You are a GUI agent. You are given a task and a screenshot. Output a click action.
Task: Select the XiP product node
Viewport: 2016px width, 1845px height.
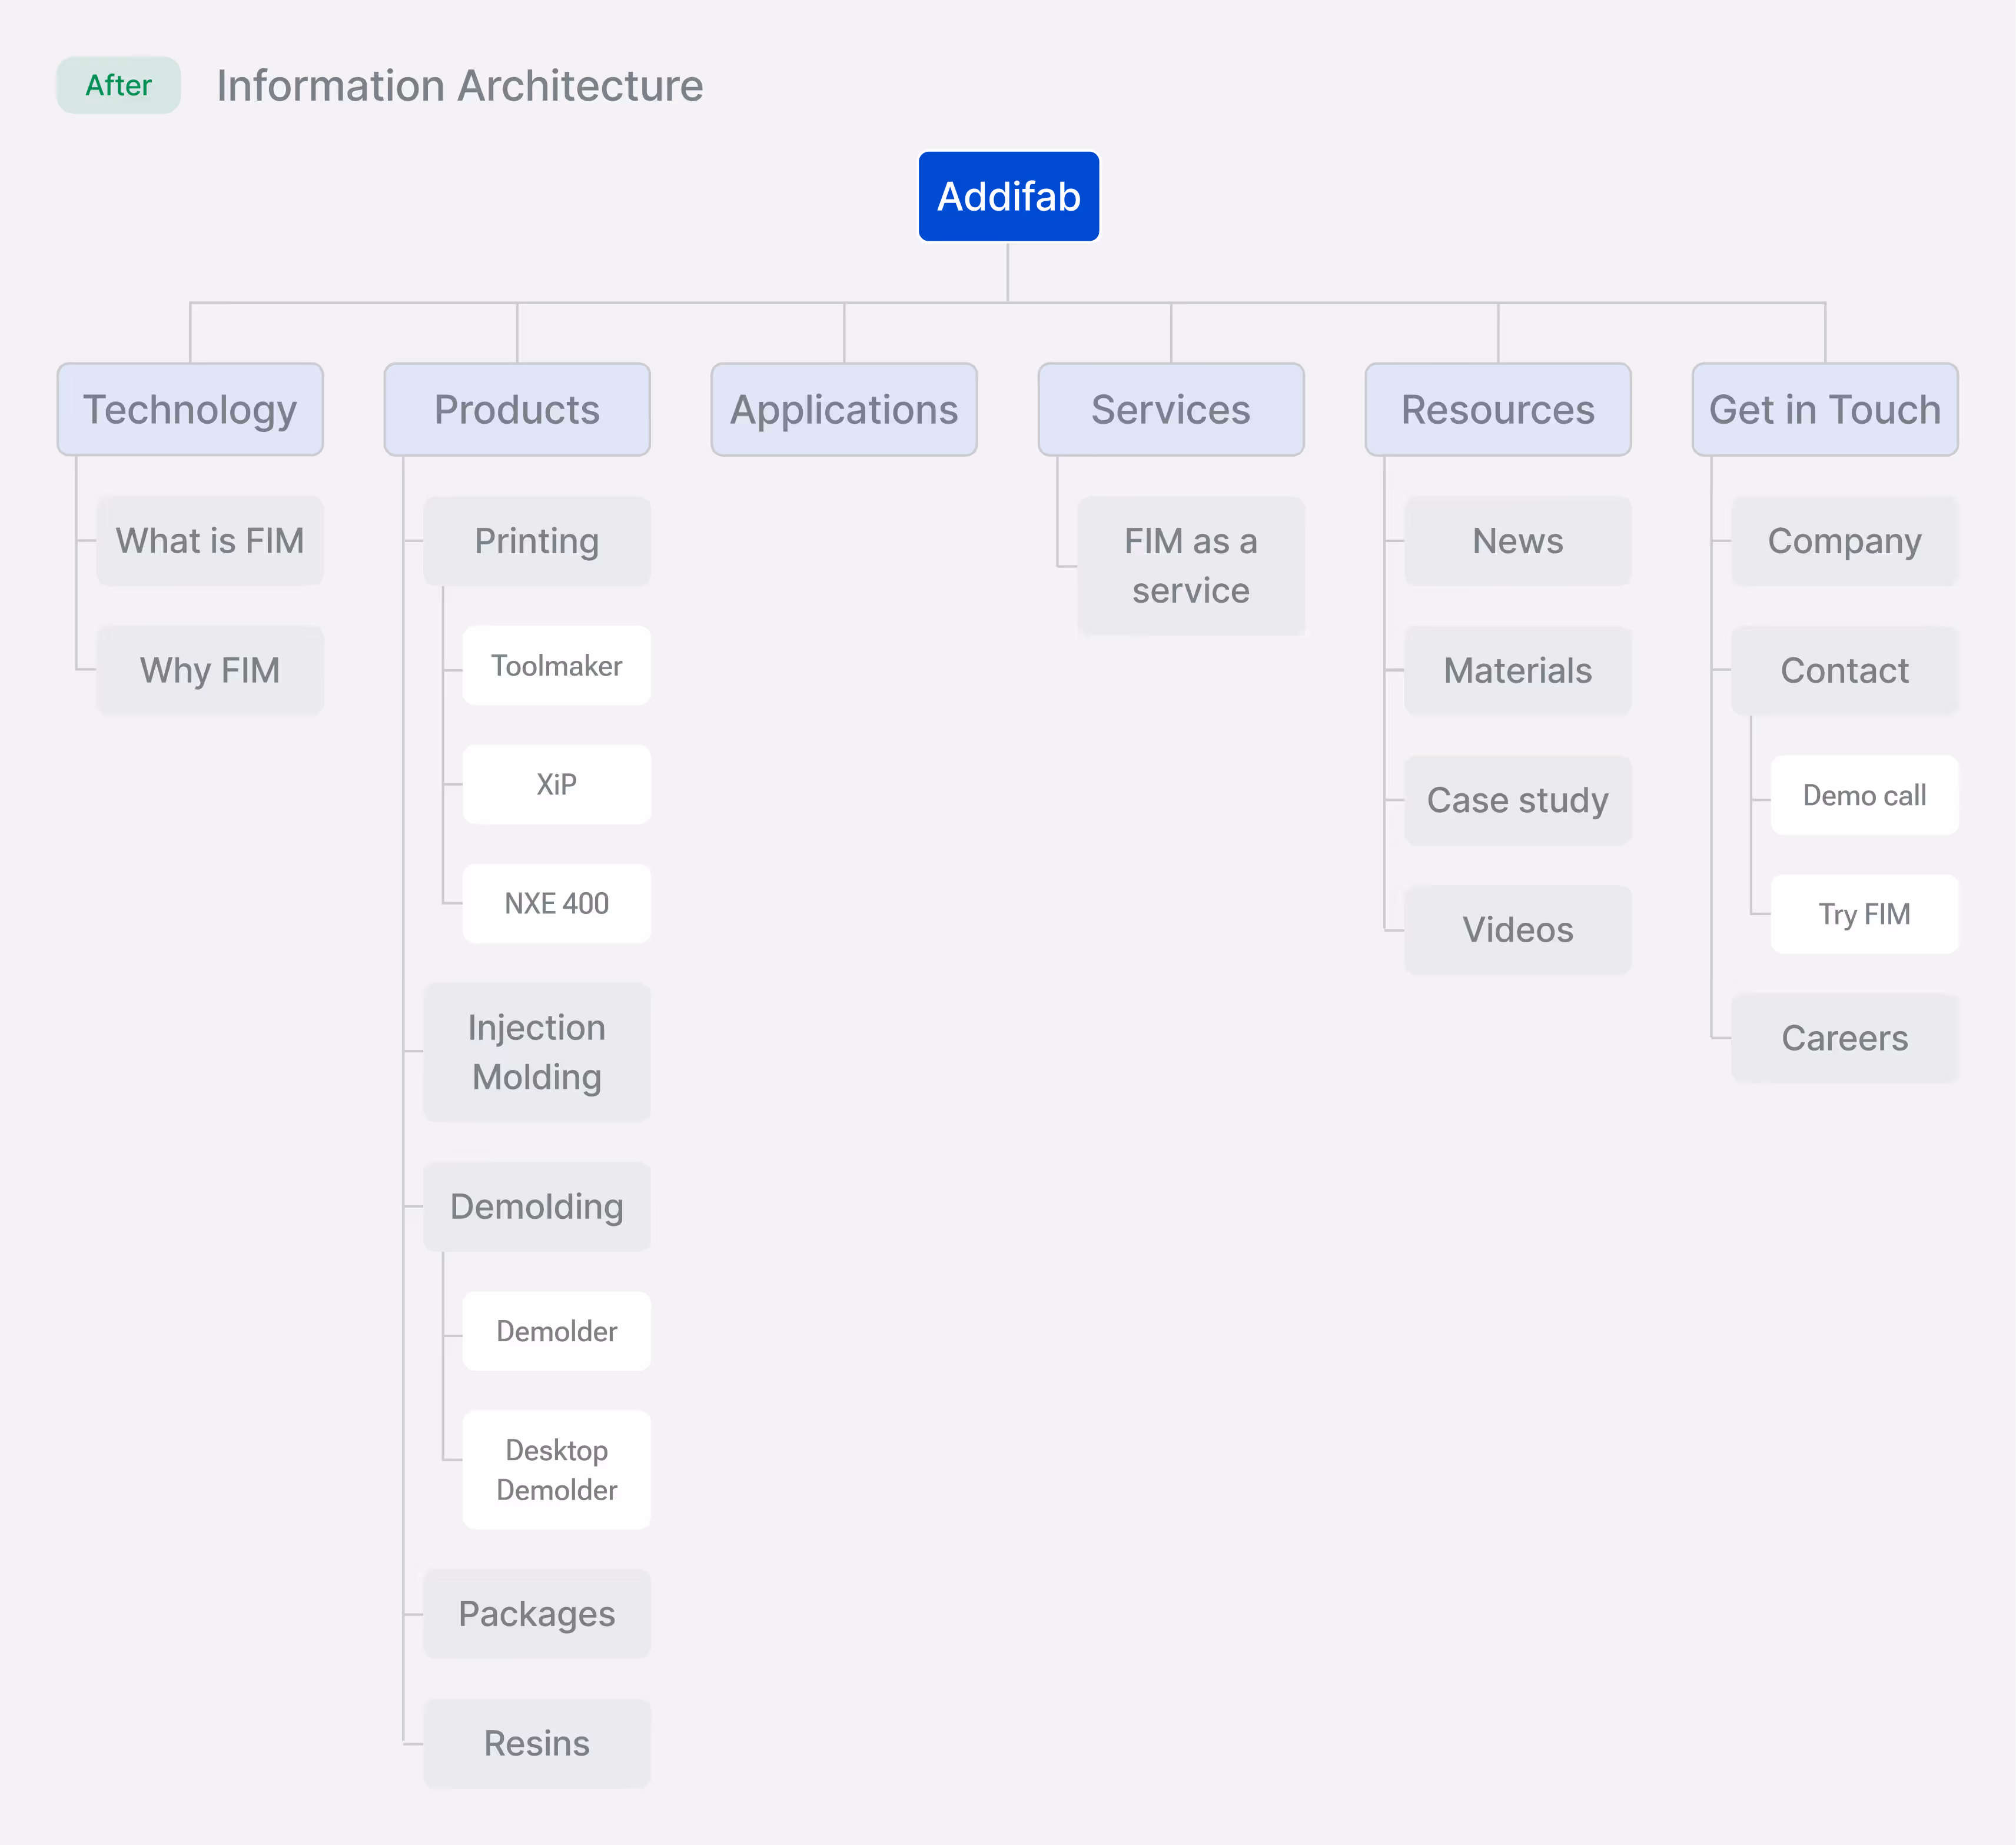(x=556, y=784)
